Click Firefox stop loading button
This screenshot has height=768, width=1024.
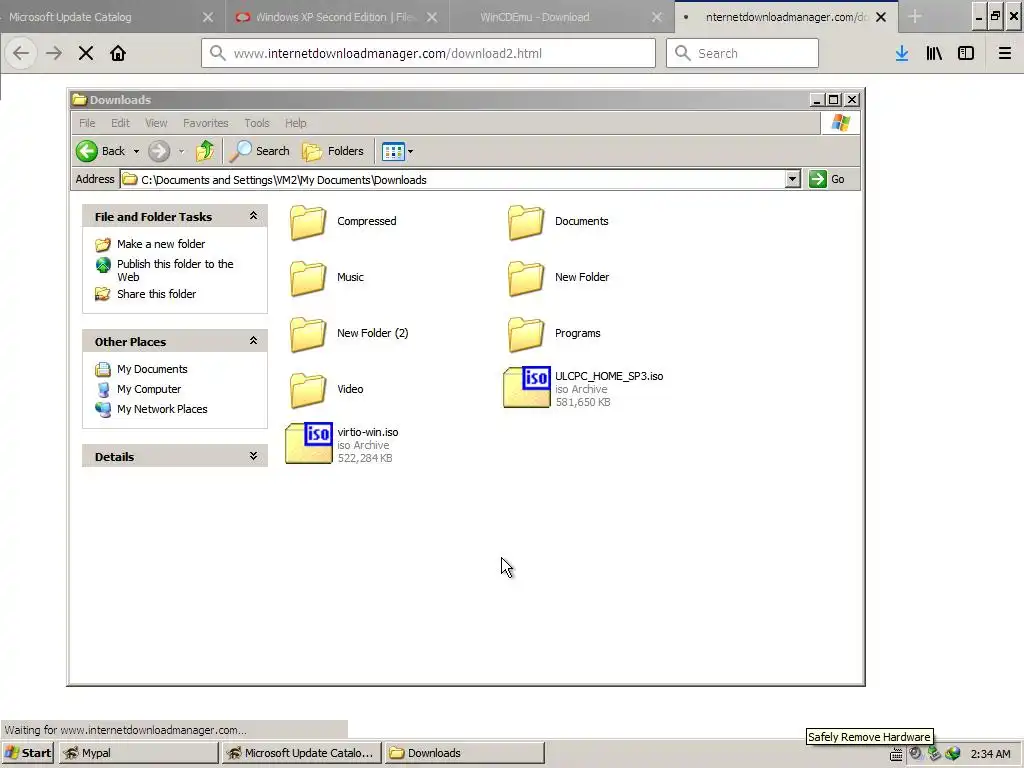(x=86, y=54)
